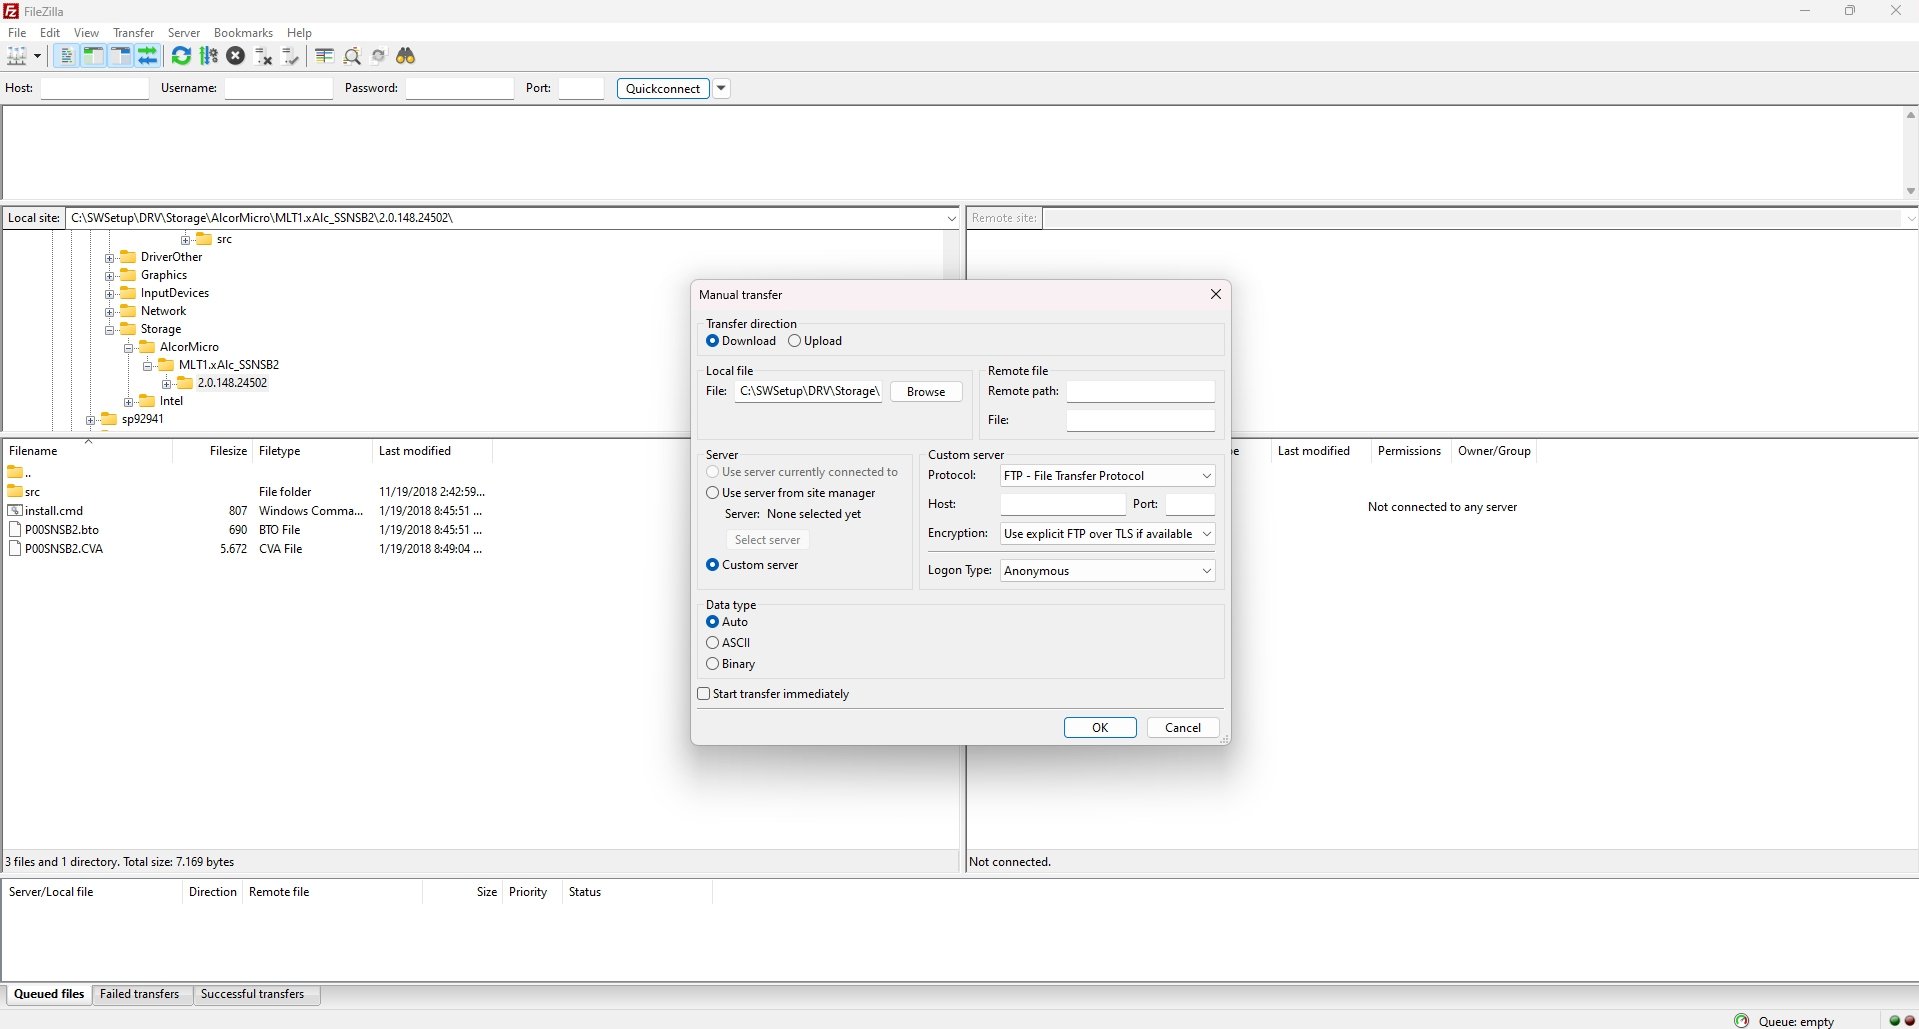The height and width of the screenshot is (1029, 1919).
Task: Click the activity indicator lights in status bar
Action: (x=1902, y=1021)
